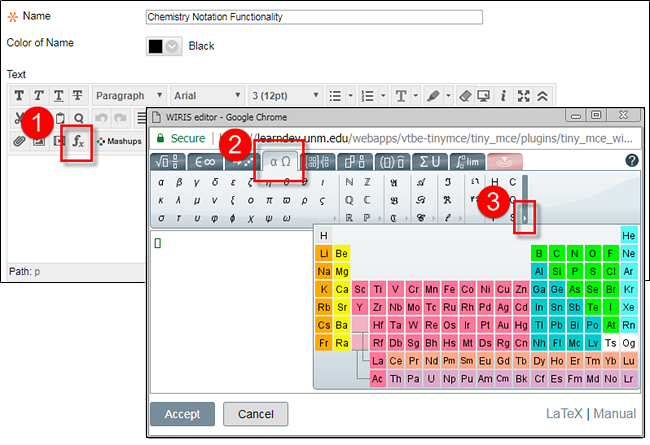Switch to Greek letters symbols tab
650x445 pixels.
tap(281, 161)
